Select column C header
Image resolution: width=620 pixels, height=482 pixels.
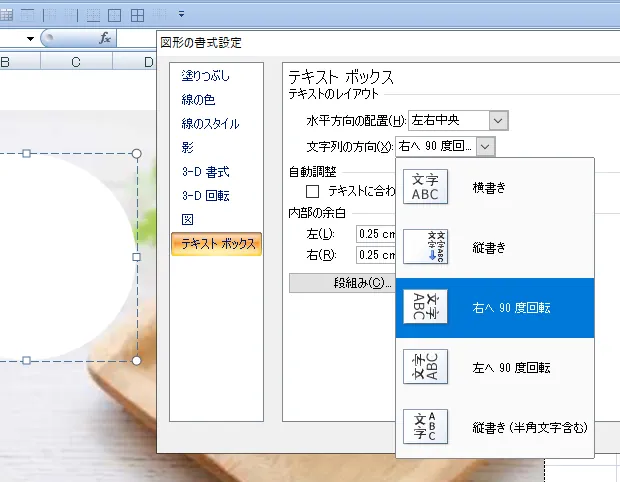pos(76,62)
